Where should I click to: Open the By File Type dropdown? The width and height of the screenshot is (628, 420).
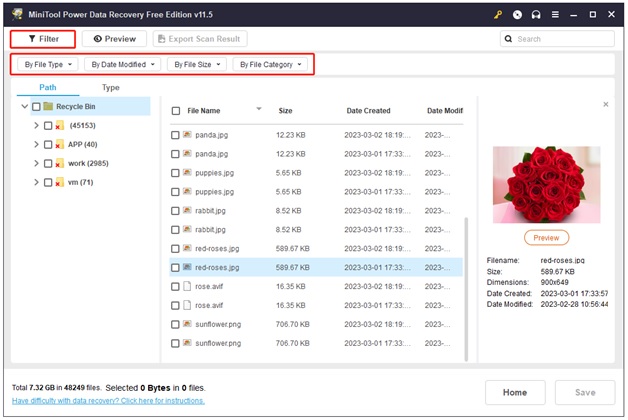[44, 64]
